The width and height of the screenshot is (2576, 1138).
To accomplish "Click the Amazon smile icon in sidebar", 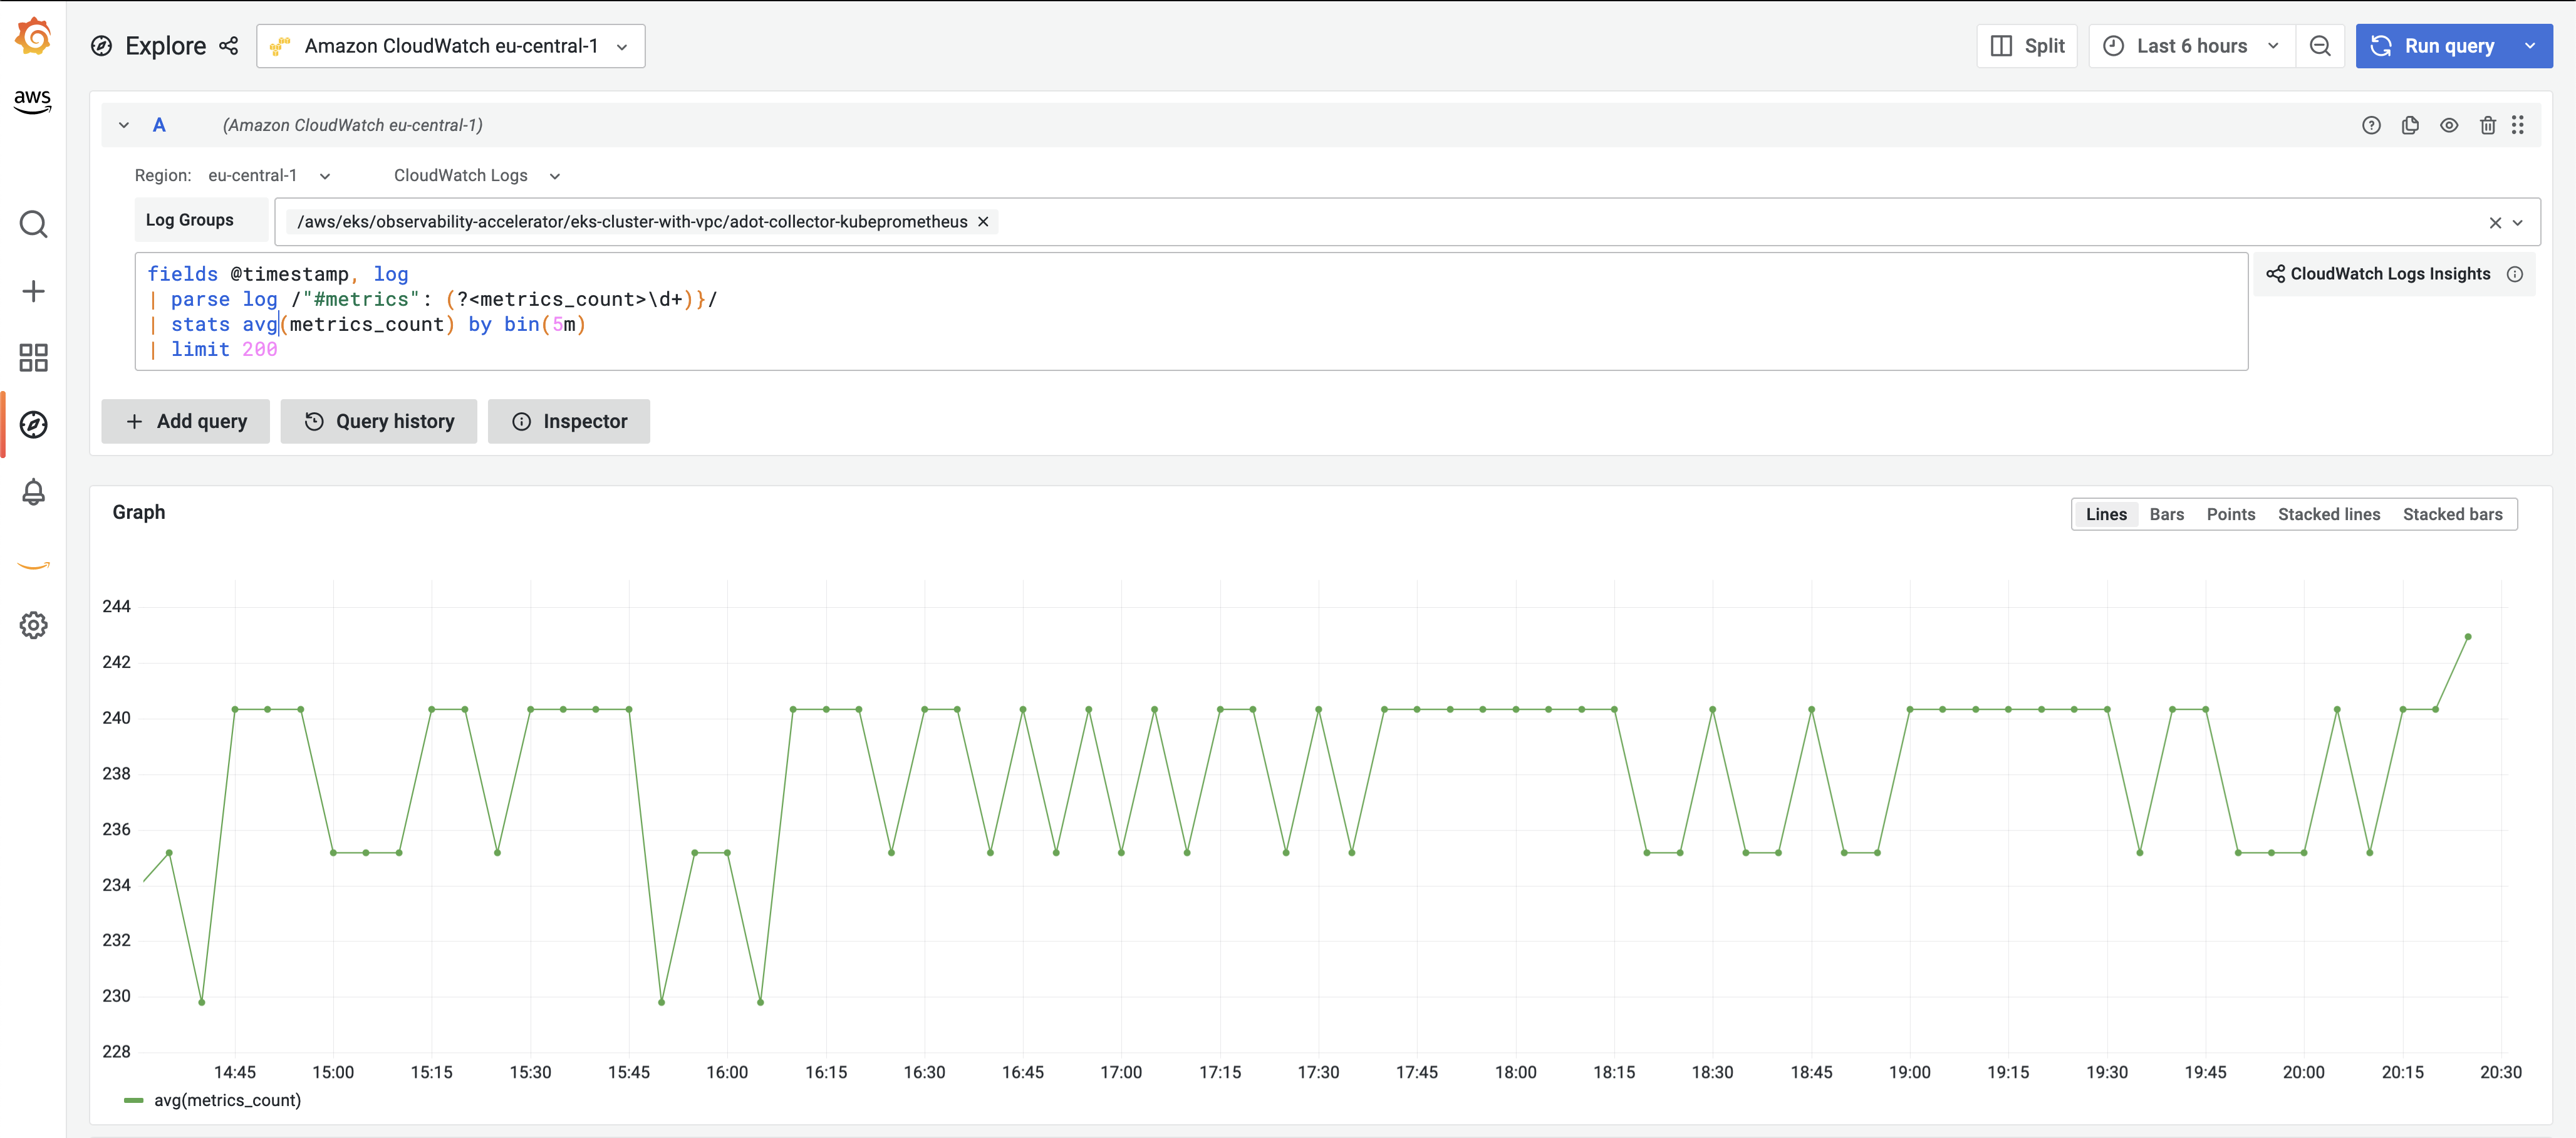I will click(x=33, y=565).
